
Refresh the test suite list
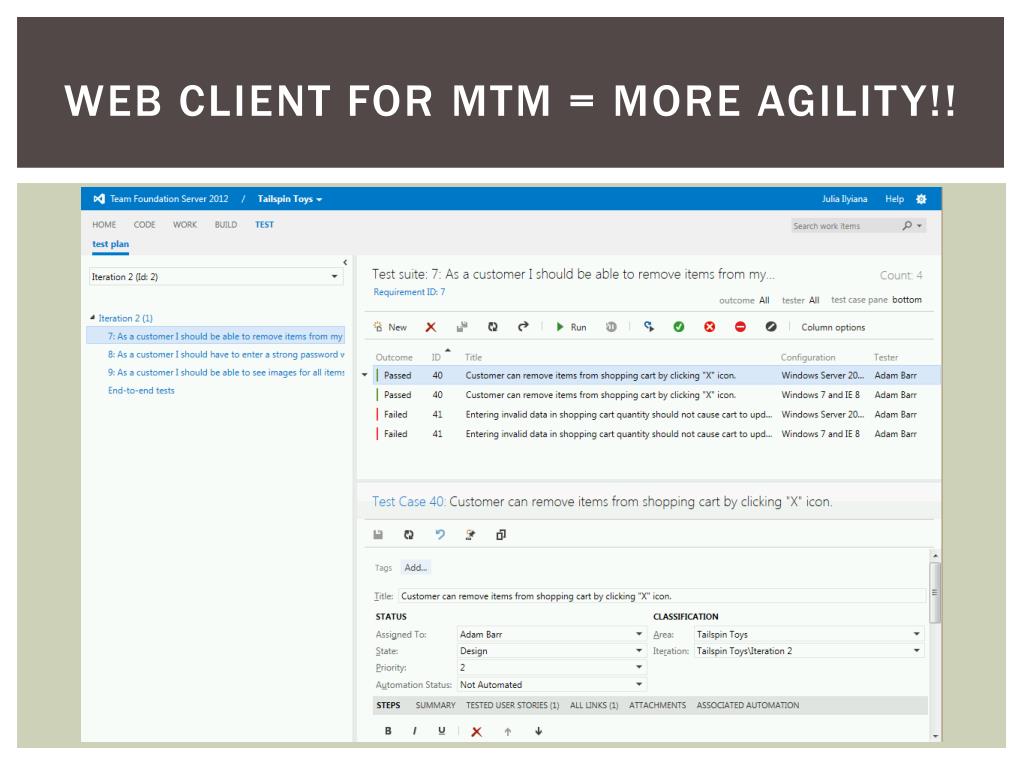coord(493,327)
